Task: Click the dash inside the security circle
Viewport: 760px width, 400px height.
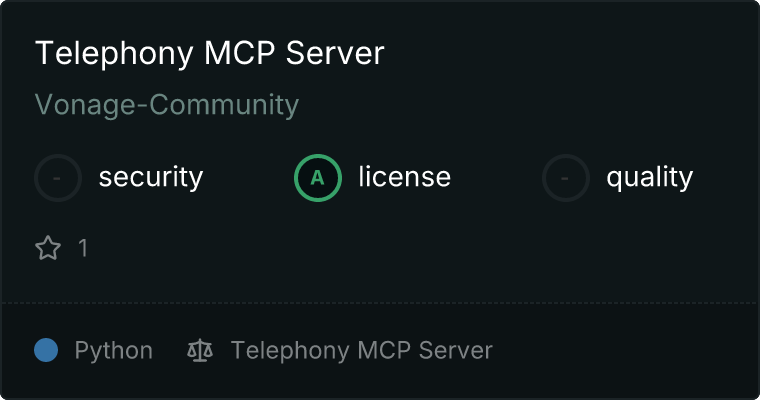Action: point(57,178)
